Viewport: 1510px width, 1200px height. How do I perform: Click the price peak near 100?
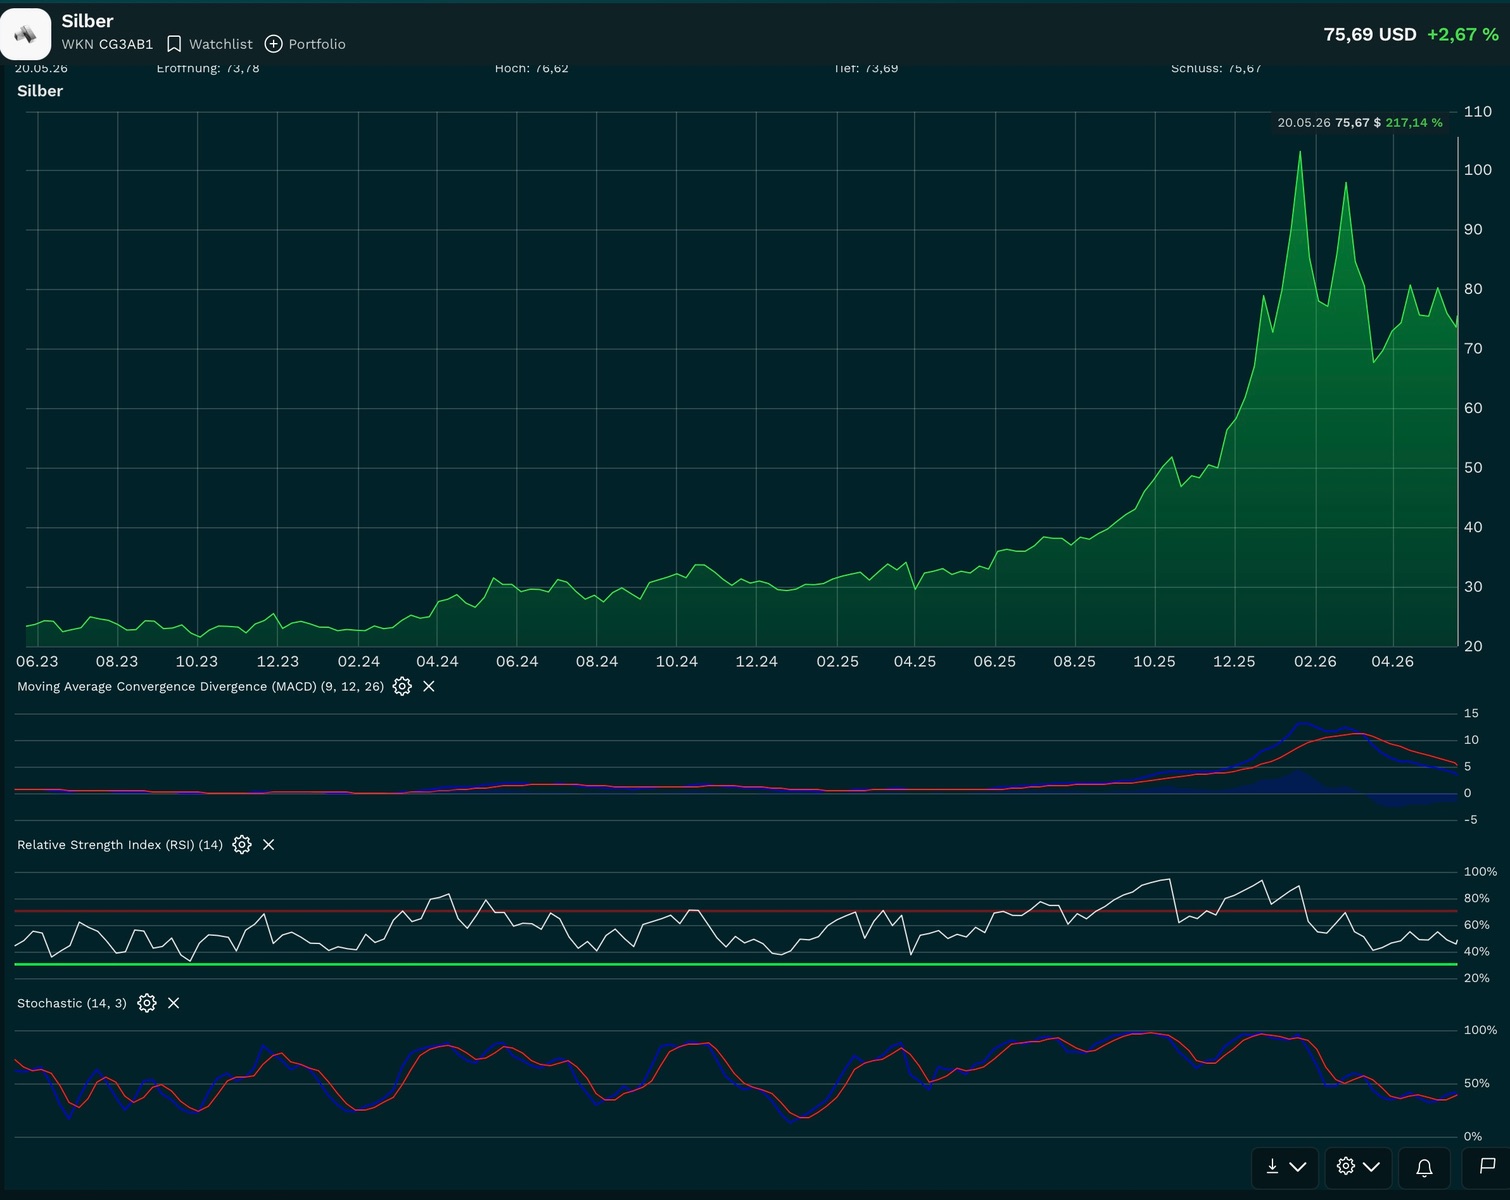1300,152
